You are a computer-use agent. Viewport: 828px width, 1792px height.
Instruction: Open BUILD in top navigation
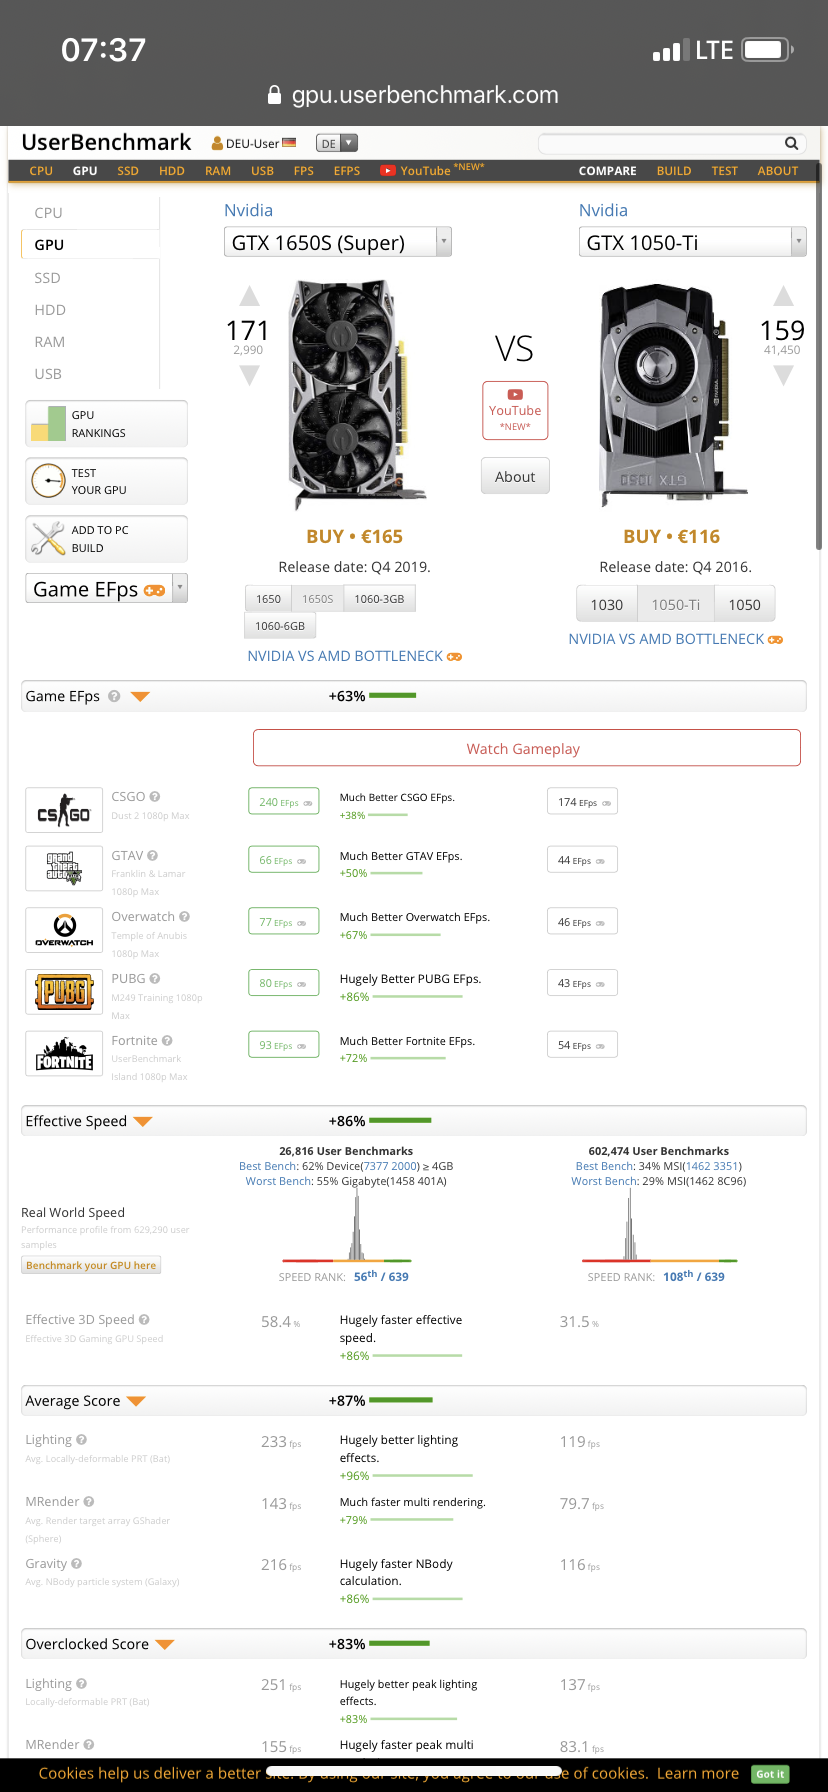click(674, 171)
